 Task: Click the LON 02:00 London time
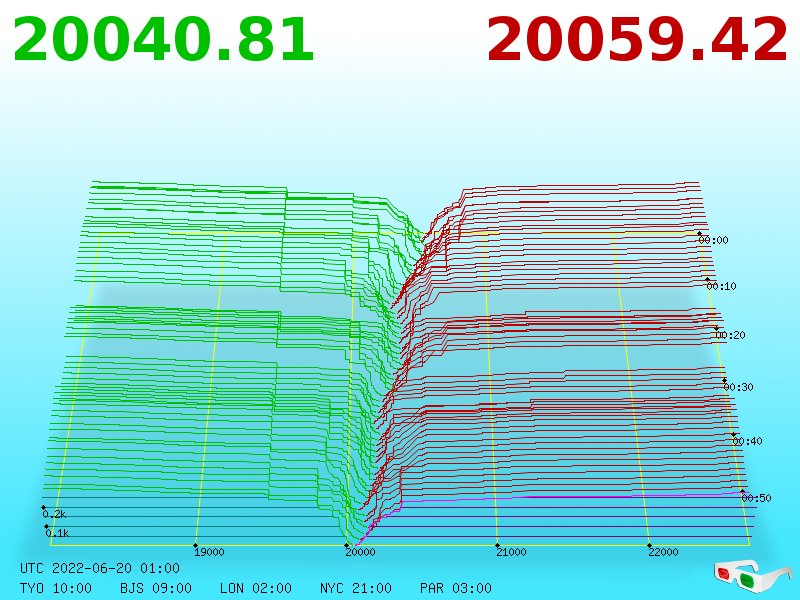point(256,588)
